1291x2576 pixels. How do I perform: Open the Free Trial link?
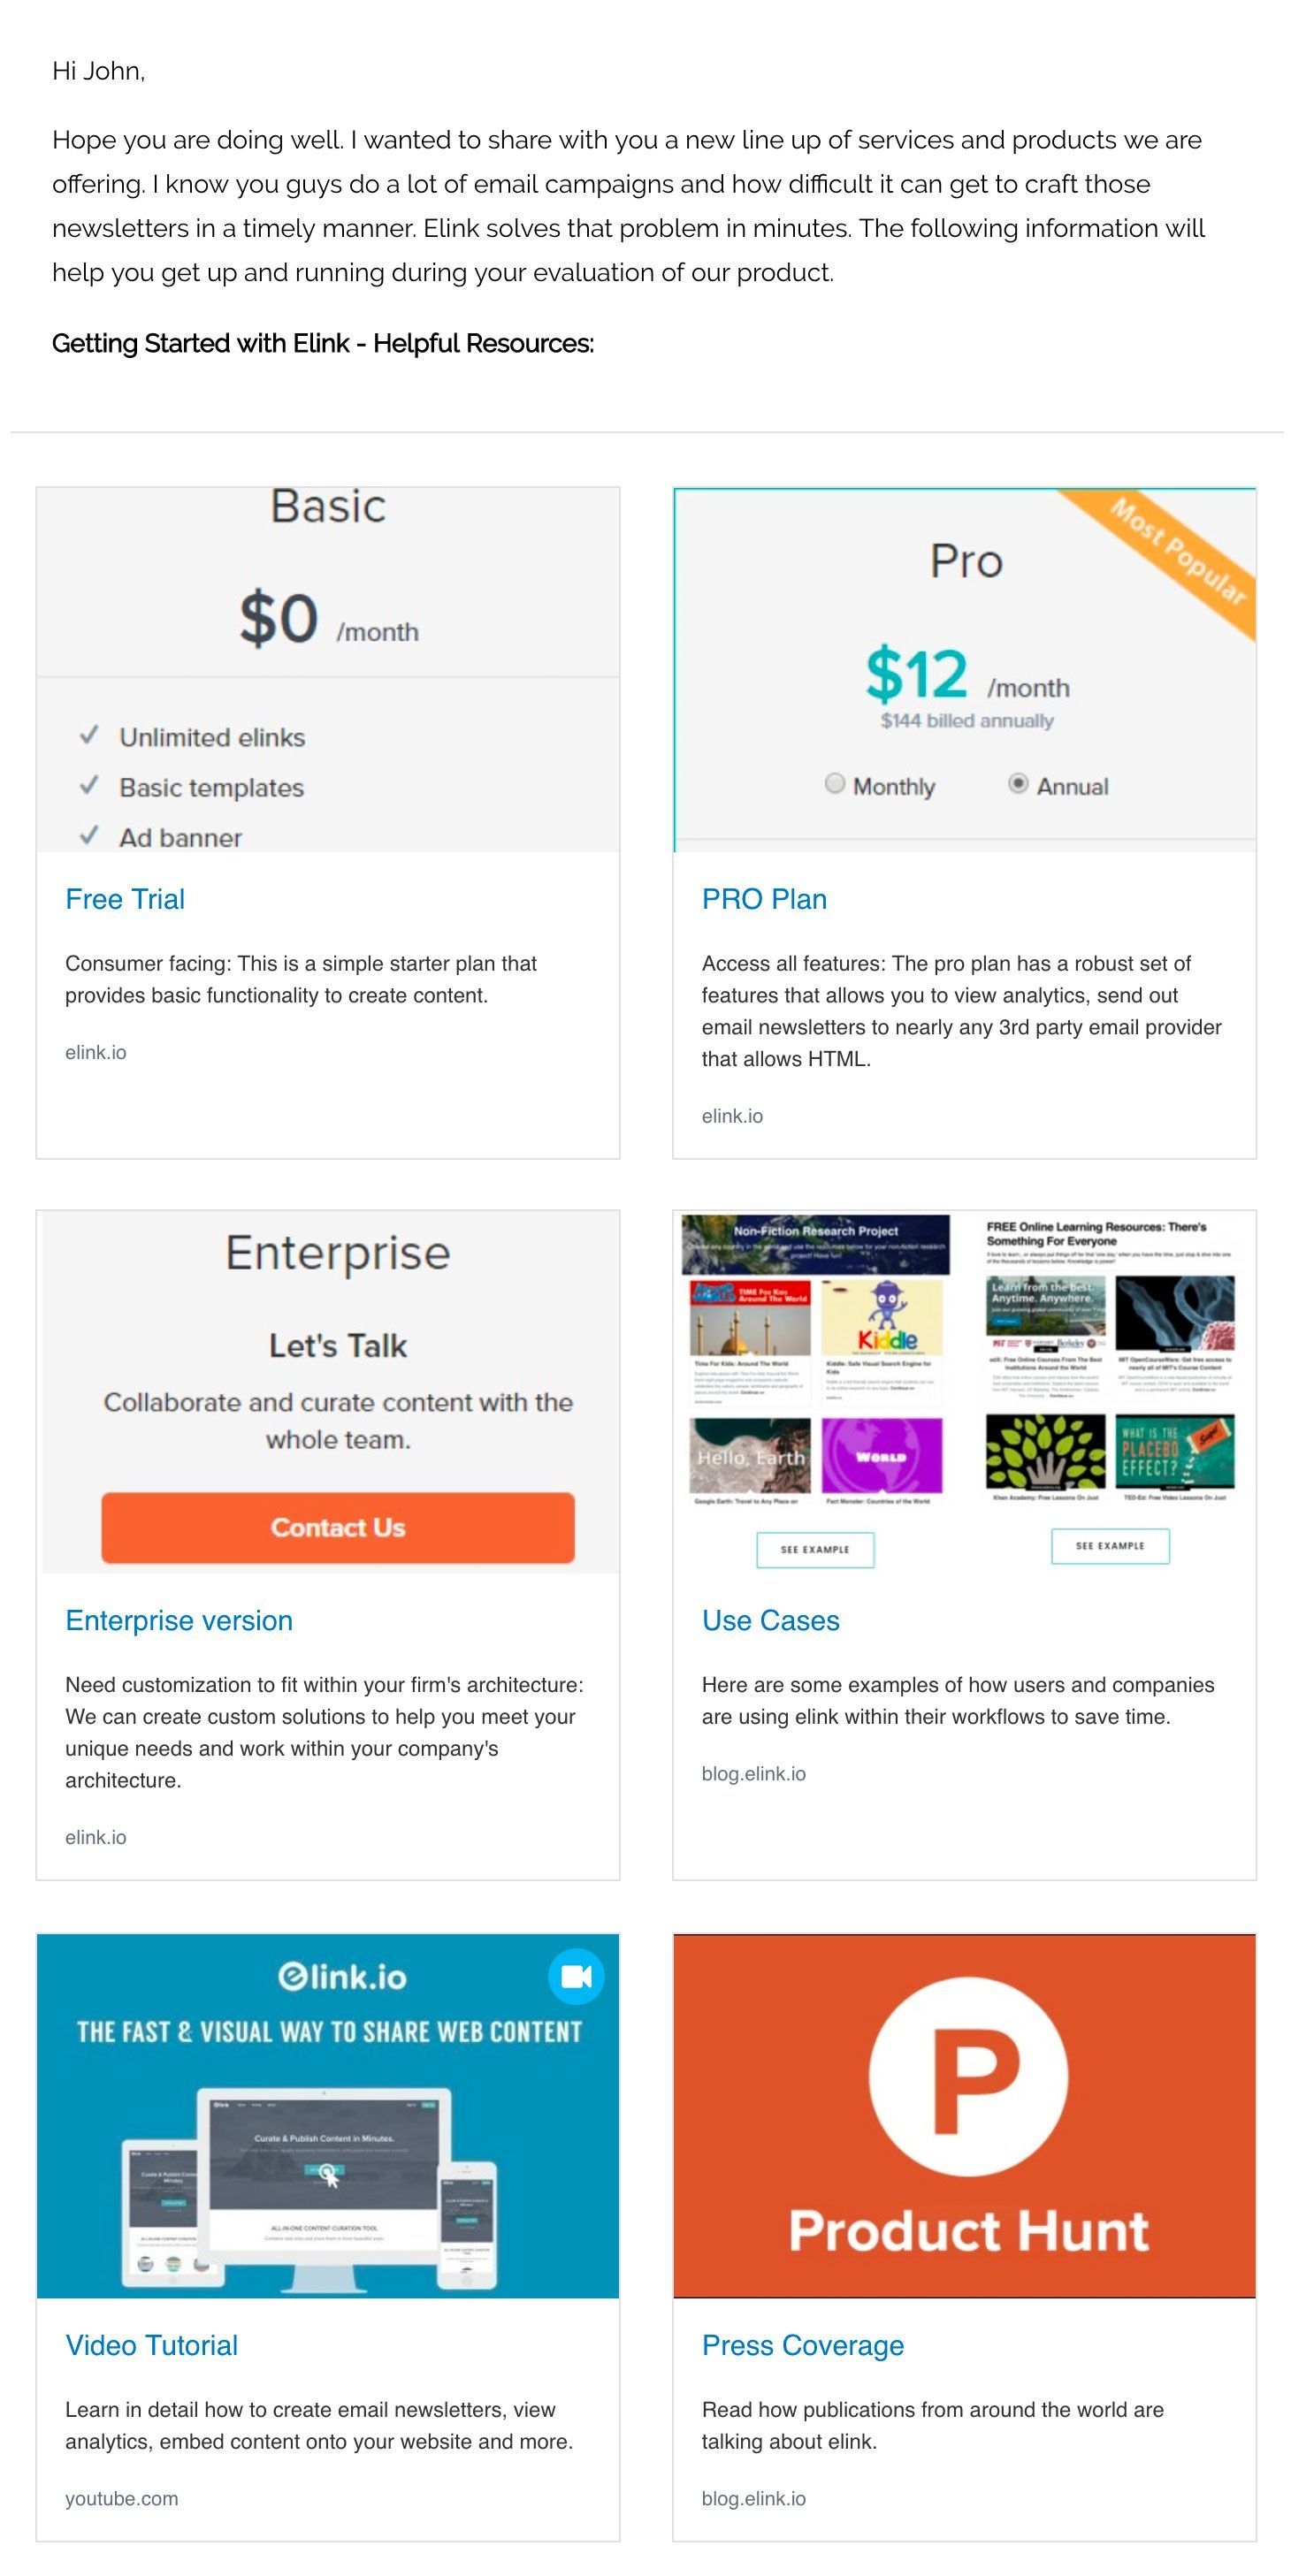125,899
